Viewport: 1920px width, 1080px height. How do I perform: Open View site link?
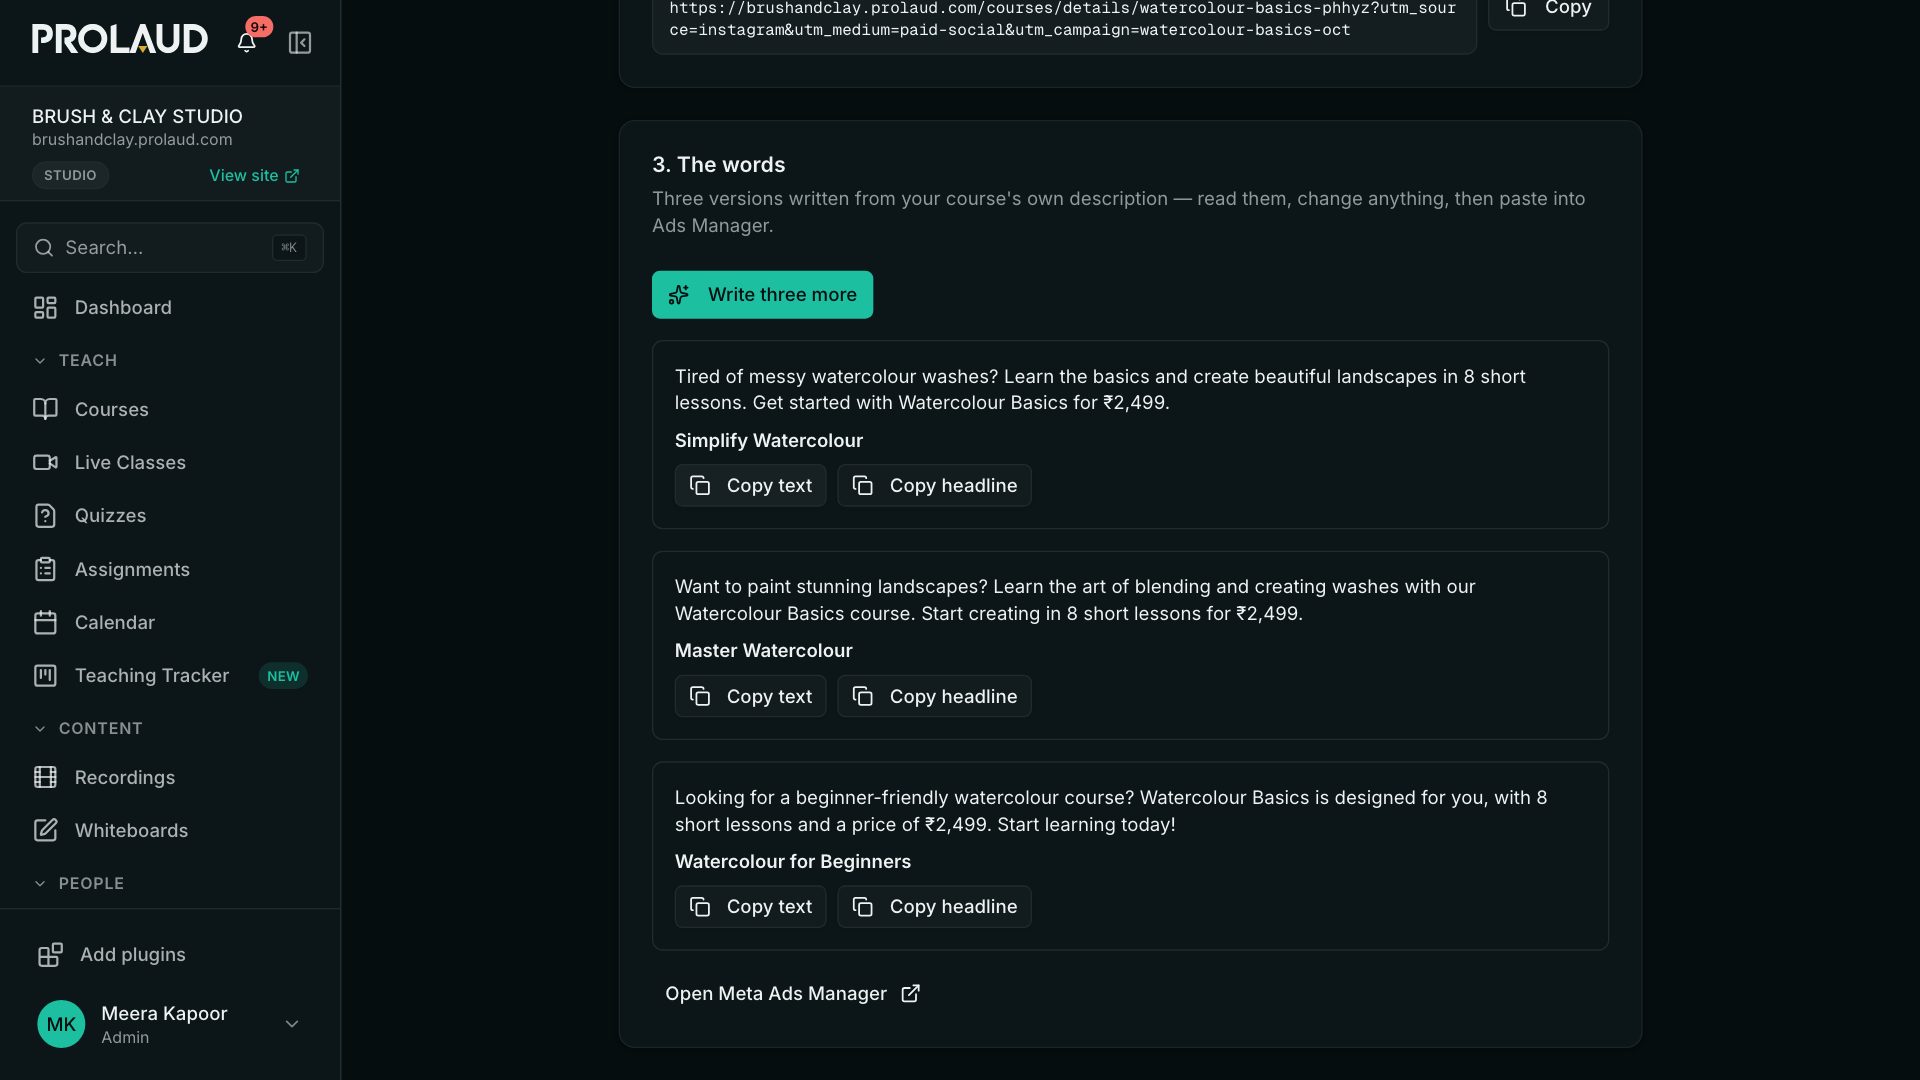tap(254, 175)
